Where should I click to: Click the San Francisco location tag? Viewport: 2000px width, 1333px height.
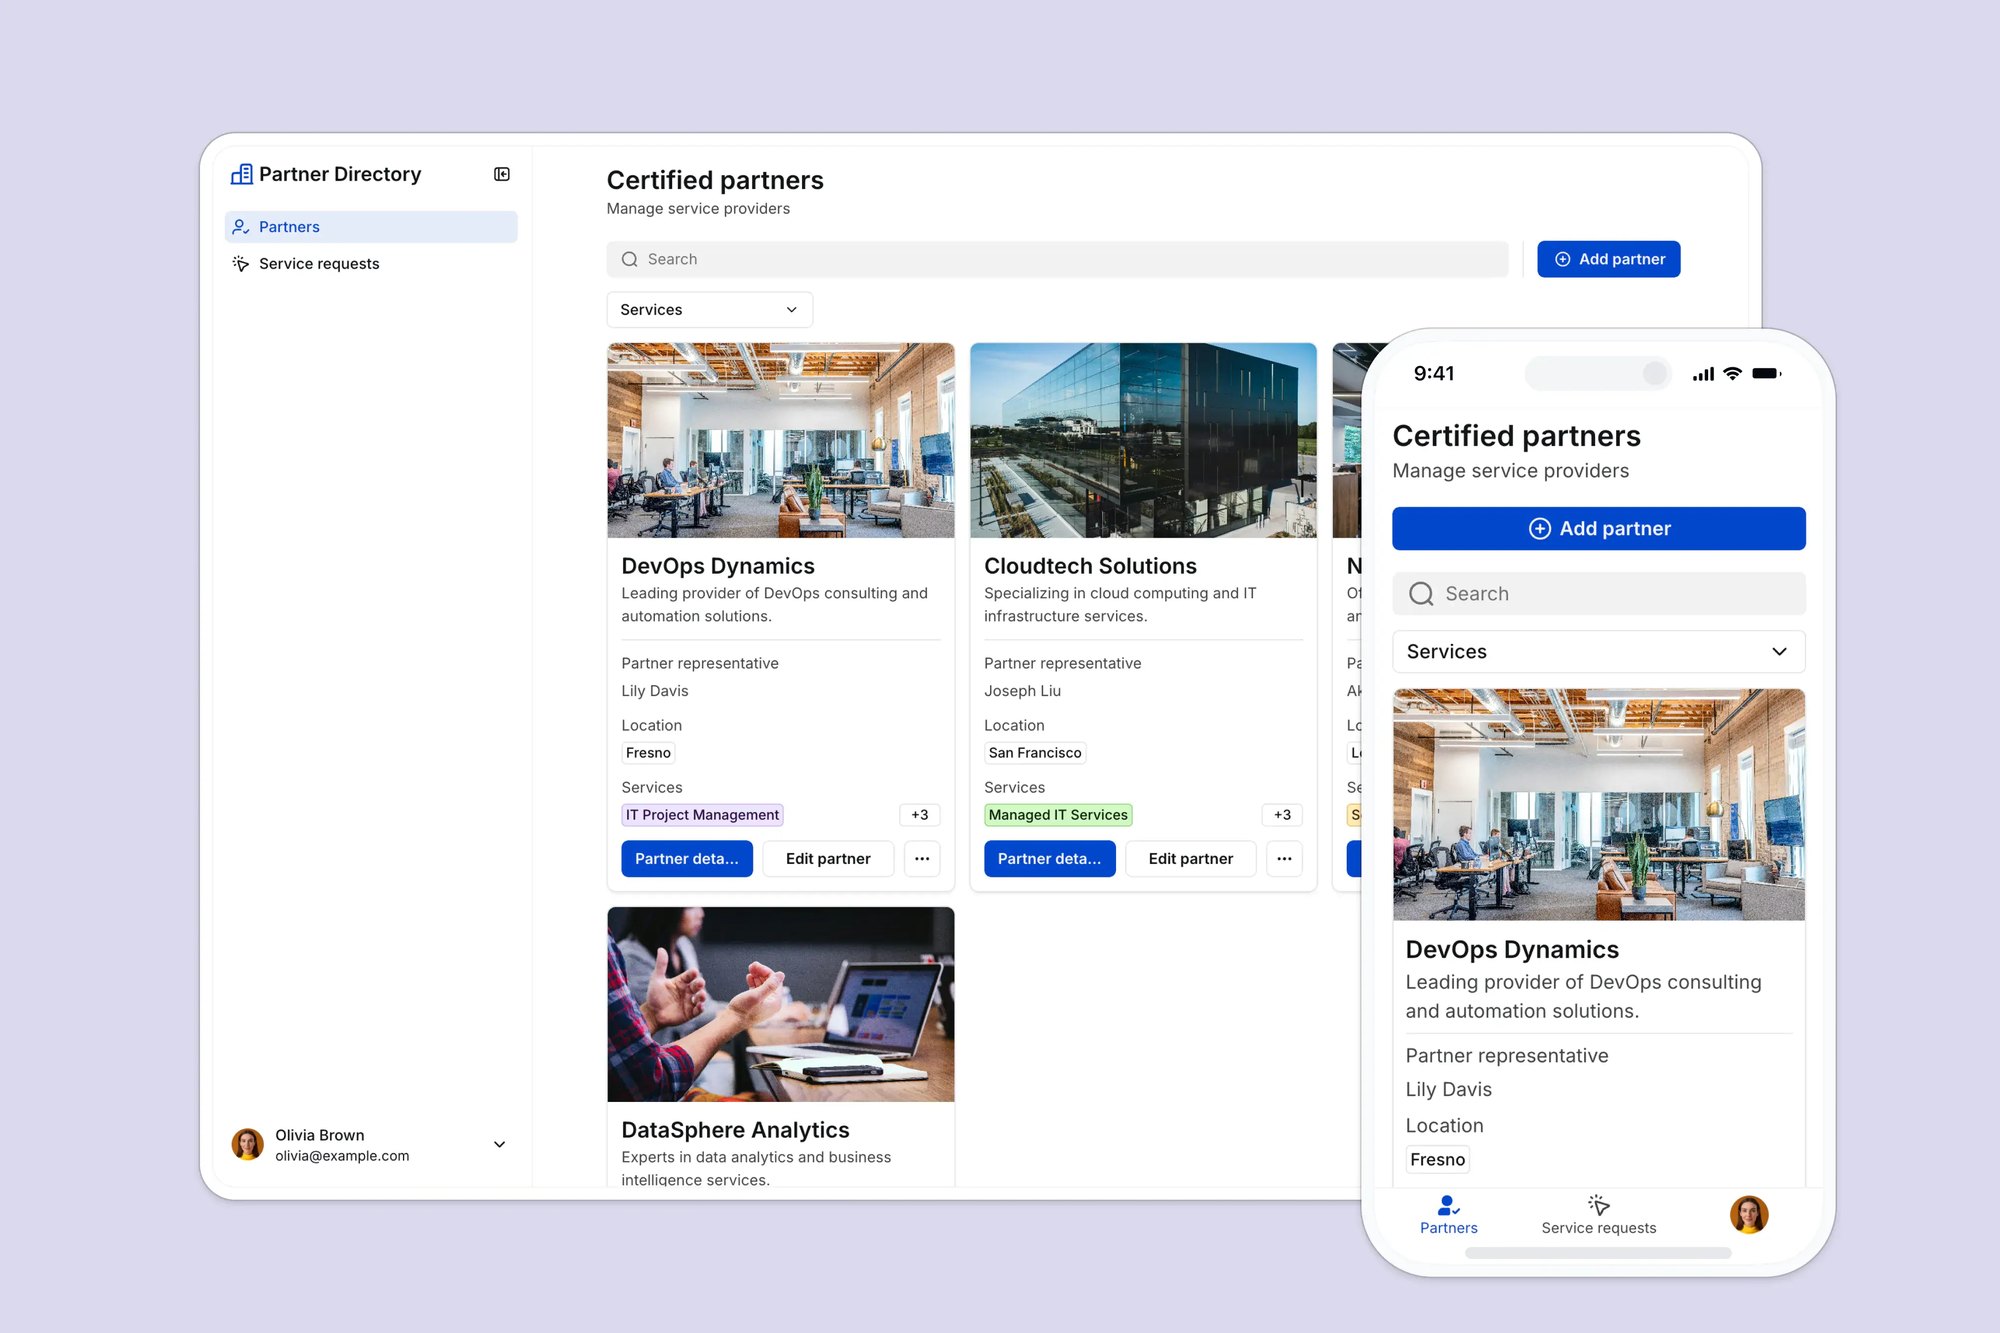pos(1035,753)
